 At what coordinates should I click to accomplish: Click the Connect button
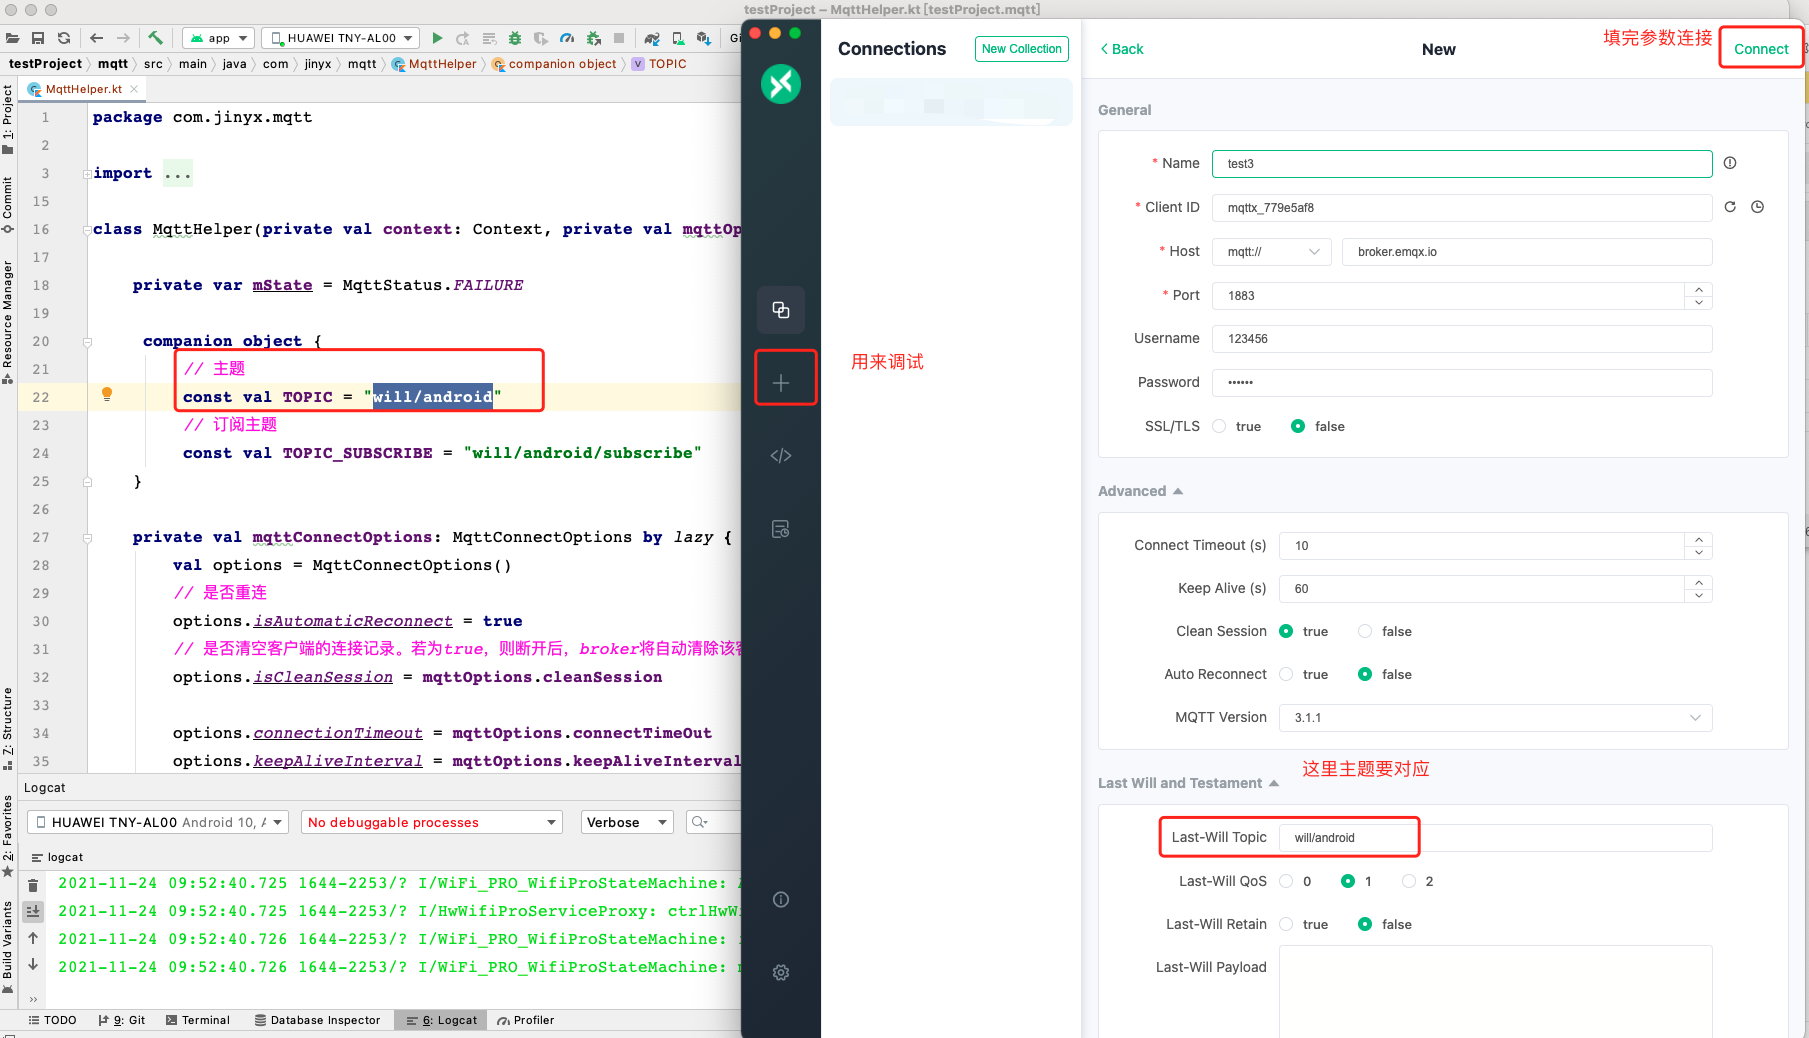(1761, 49)
